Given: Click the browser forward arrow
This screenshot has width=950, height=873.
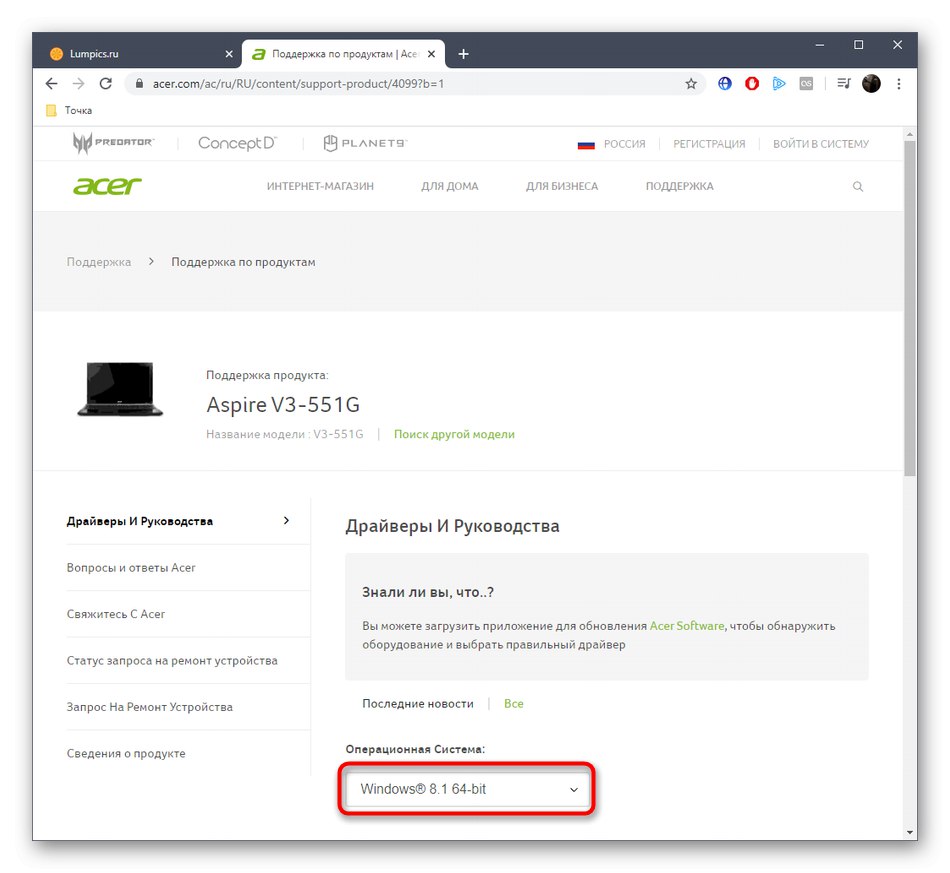Looking at the screenshot, I should (x=78, y=84).
